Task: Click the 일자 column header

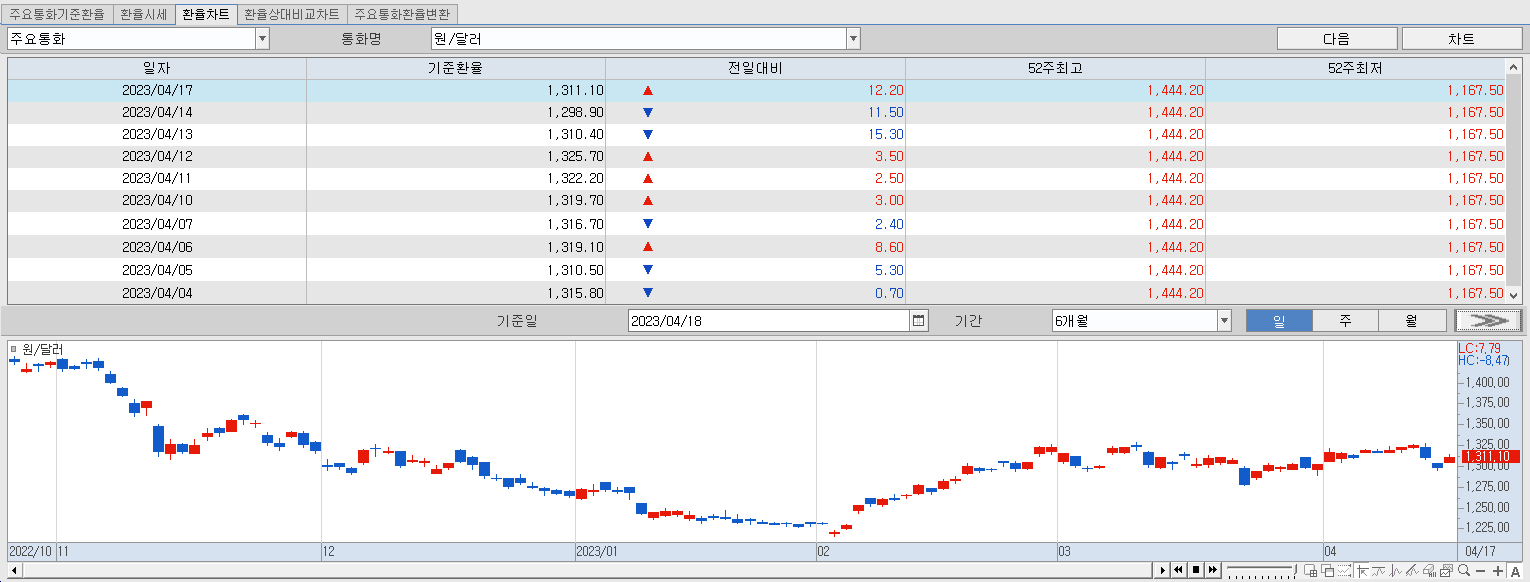Action: click(157, 68)
